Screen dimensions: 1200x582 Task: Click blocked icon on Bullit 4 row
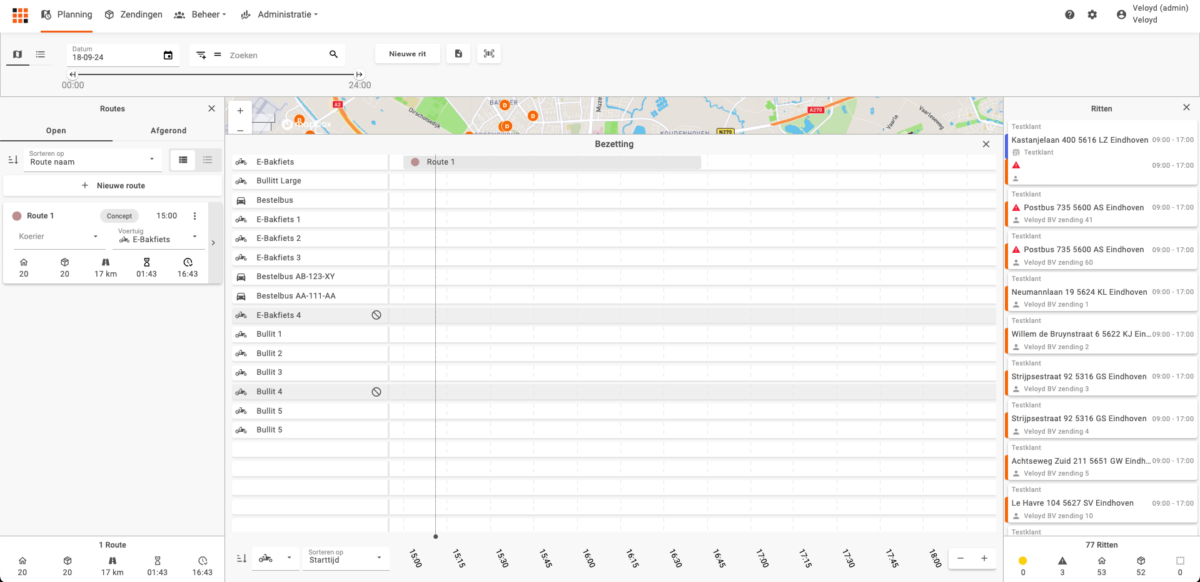coord(376,392)
